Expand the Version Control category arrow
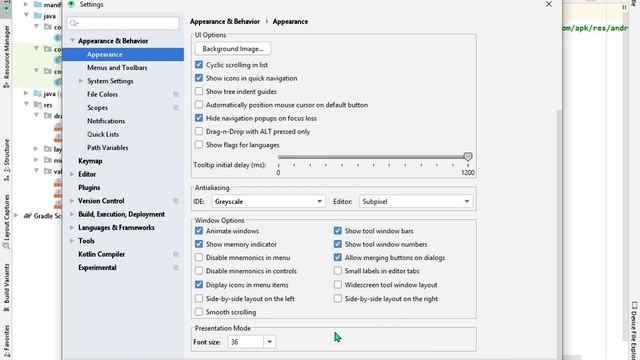640x360 pixels. pyautogui.click(x=72, y=201)
